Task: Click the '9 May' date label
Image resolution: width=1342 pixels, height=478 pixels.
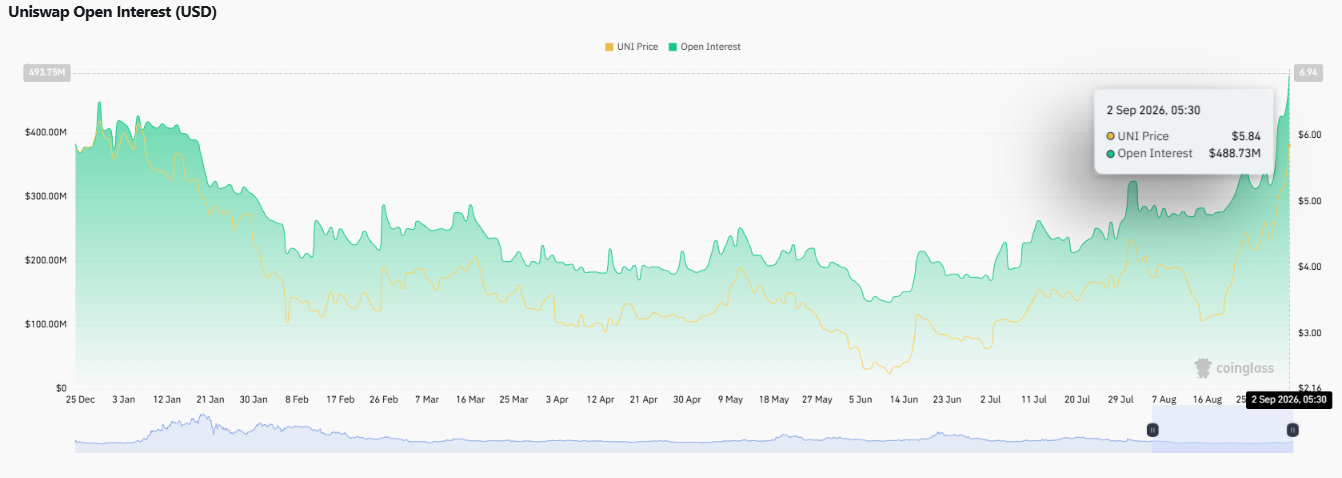Action: tap(730, 399)
